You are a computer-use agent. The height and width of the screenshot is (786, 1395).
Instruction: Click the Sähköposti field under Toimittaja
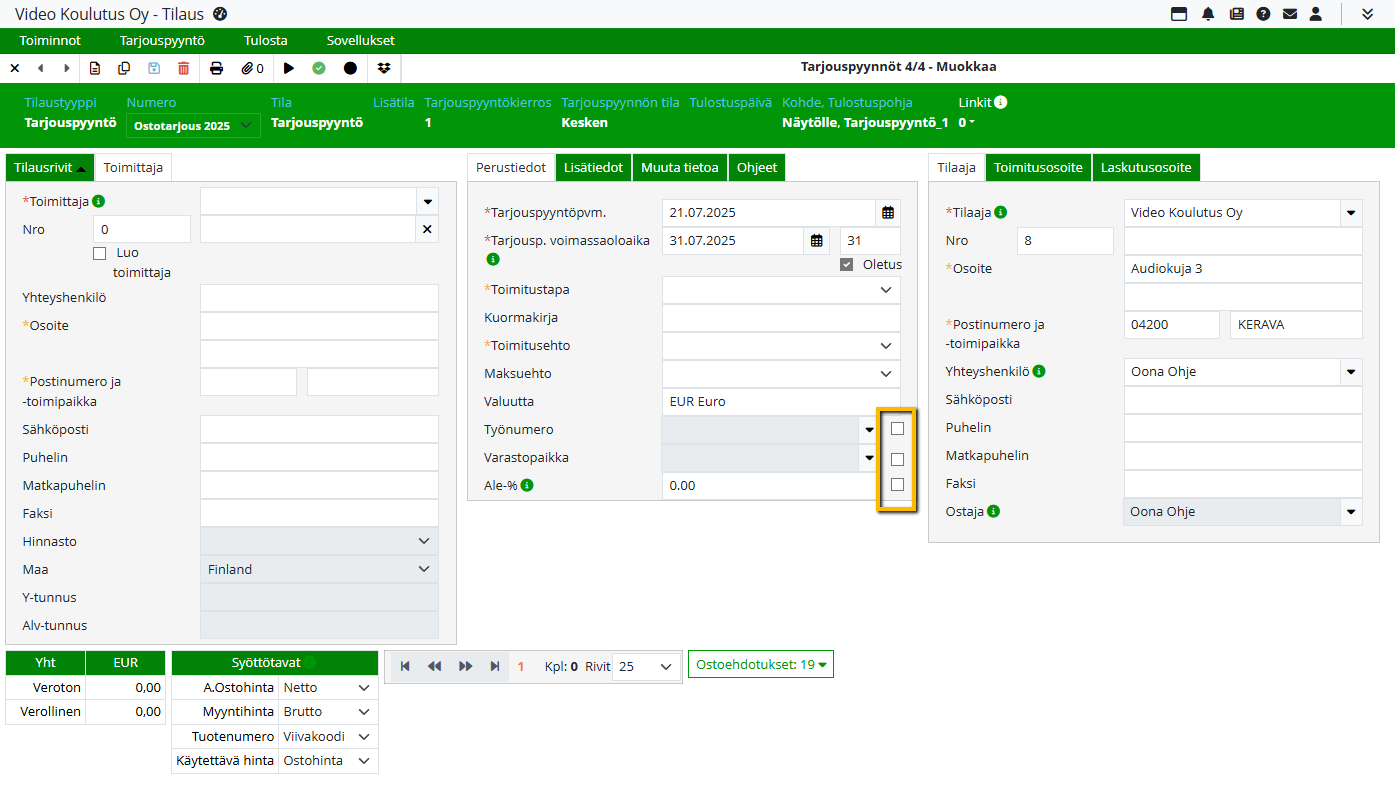pos(319,430)
